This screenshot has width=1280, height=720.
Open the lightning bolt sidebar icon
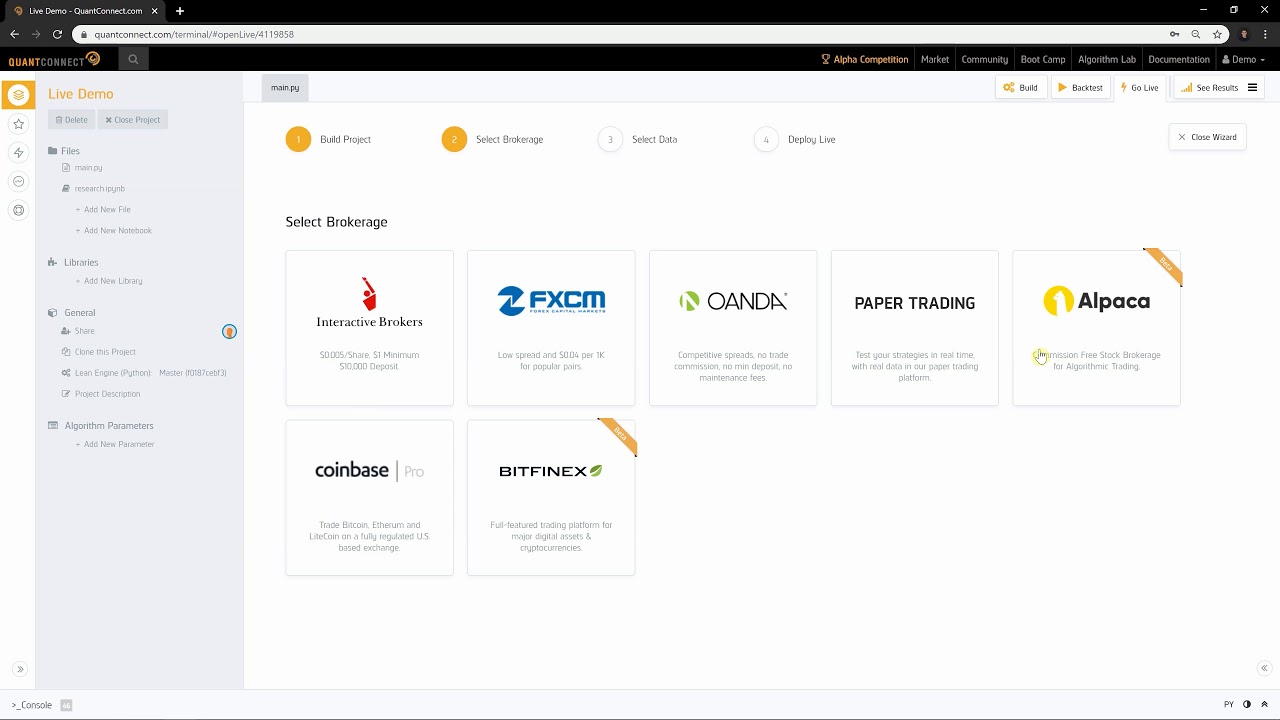point(18,153)
